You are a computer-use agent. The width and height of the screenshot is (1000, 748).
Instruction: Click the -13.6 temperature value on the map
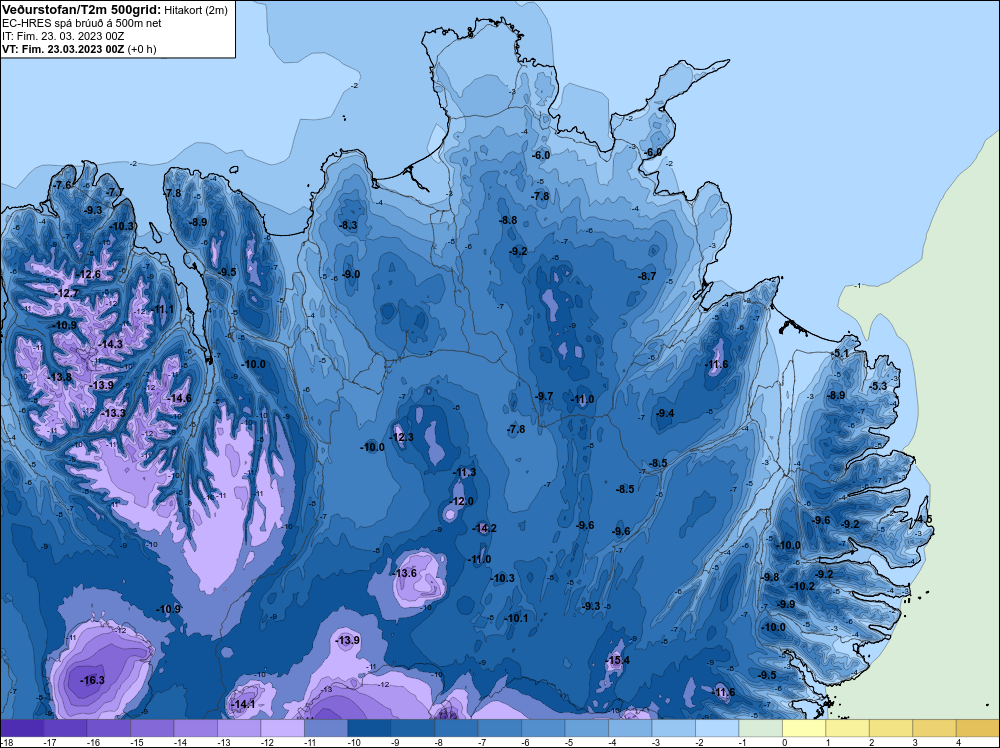pos(404,573)
